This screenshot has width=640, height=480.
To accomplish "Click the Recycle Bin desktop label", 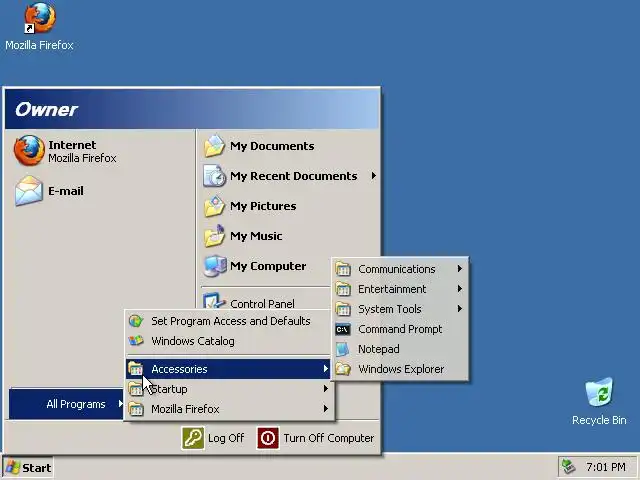I will coord(599,420).
